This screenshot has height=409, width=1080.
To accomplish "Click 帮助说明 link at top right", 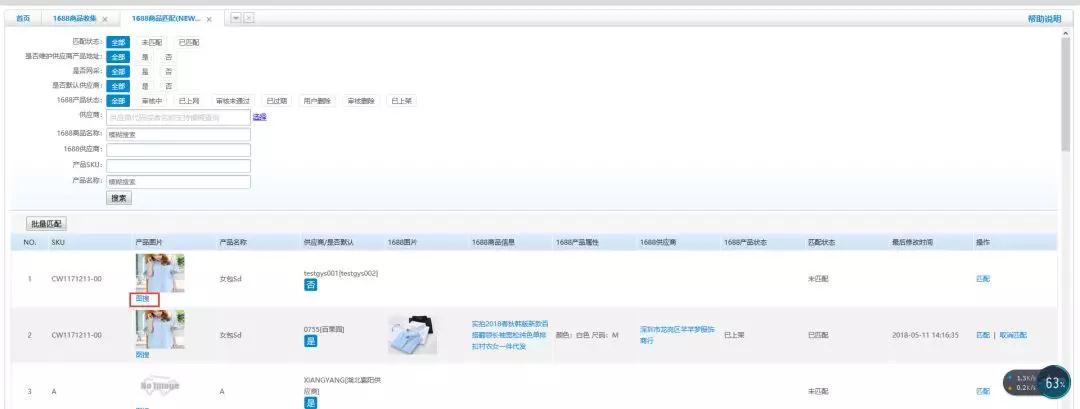I will (1044, 19).
